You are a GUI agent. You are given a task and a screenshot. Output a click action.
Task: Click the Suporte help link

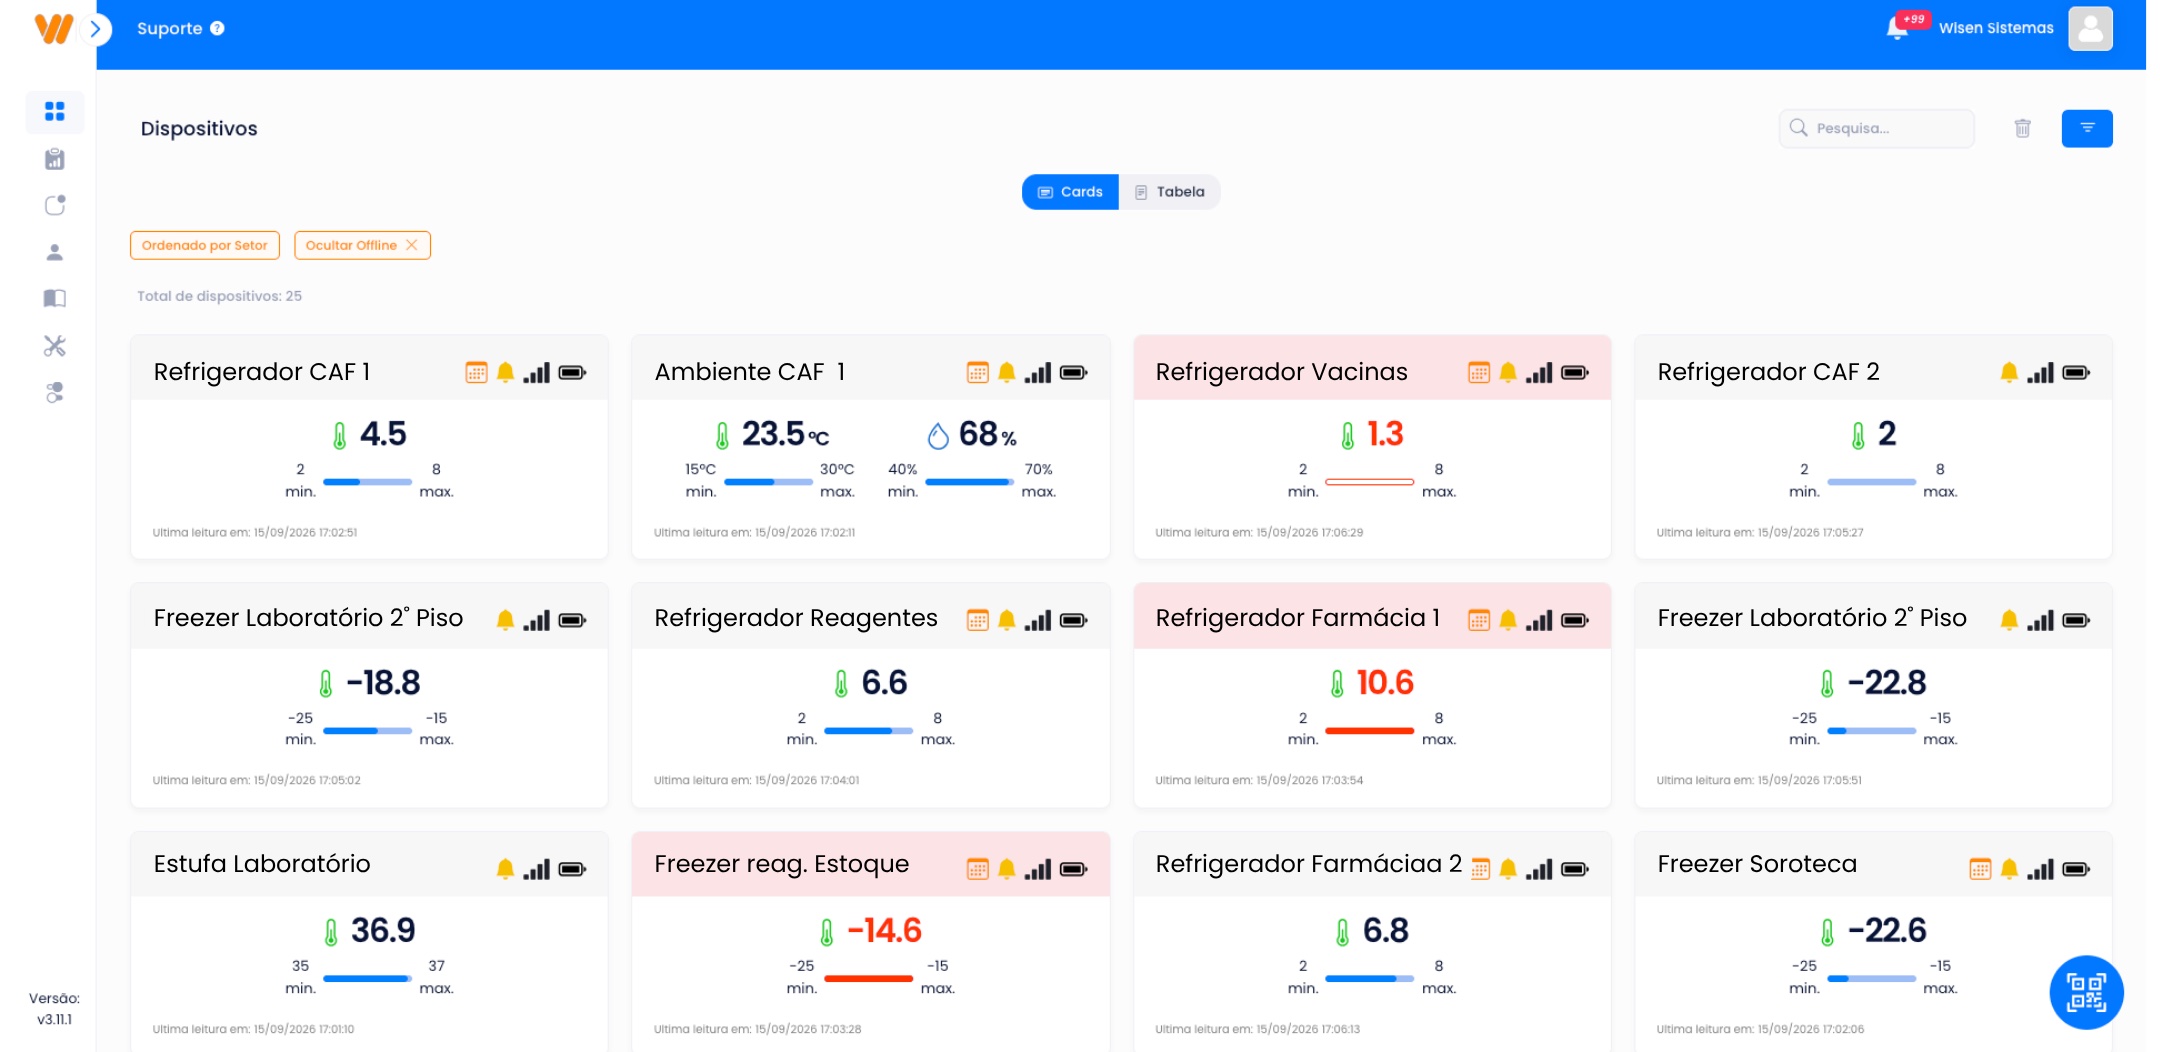point(180,29)
